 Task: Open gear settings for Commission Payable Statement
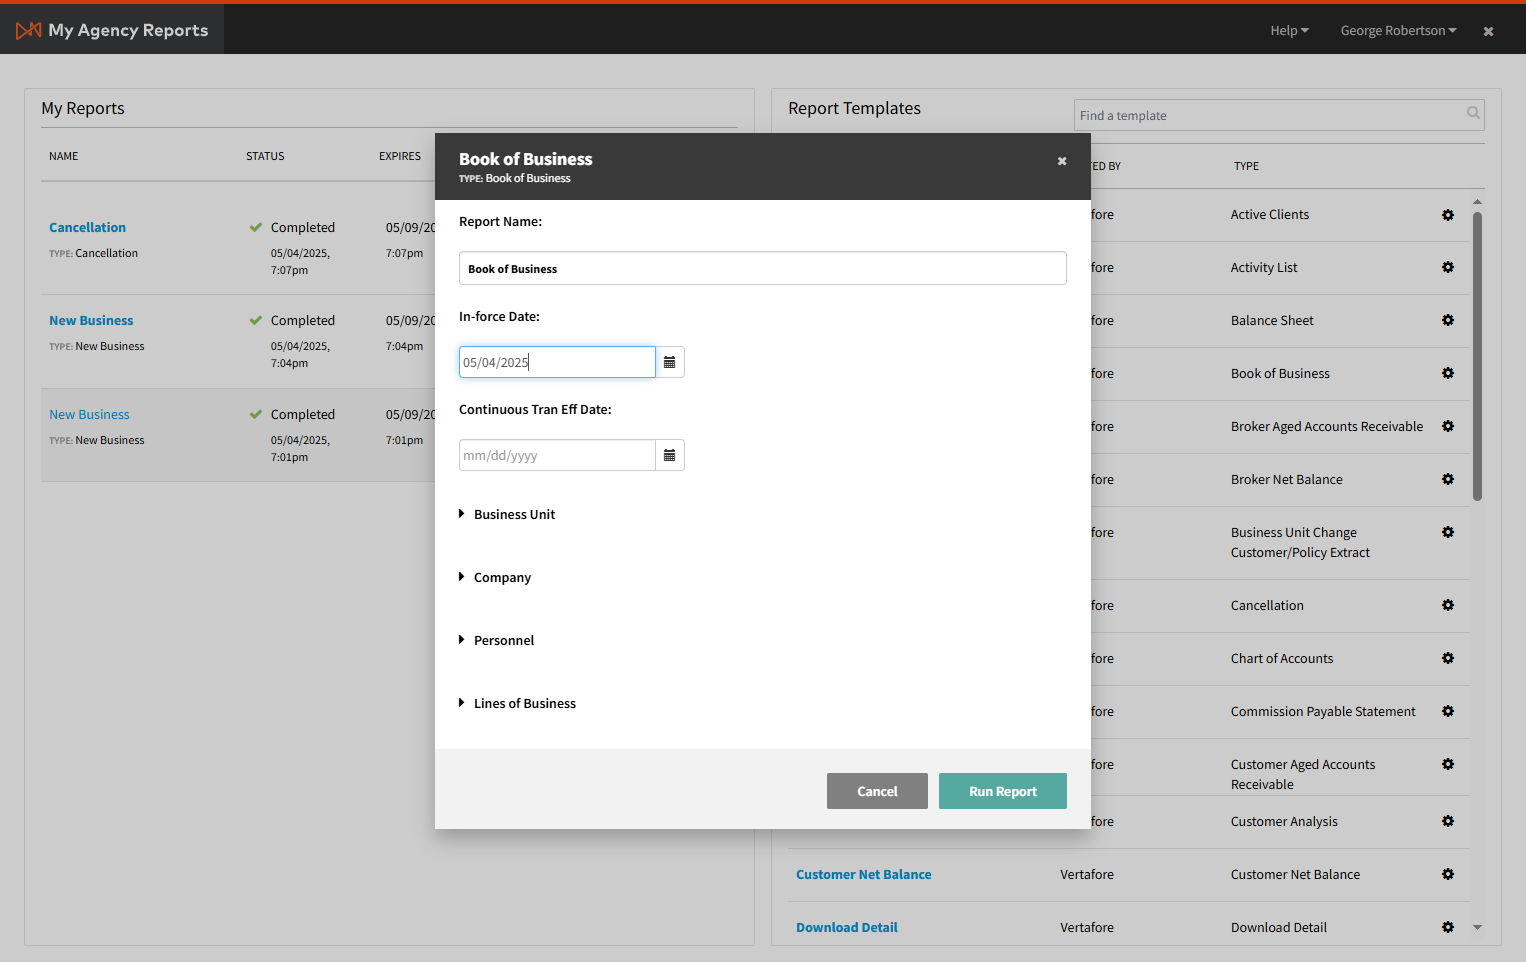click(x=1448, y=711)
